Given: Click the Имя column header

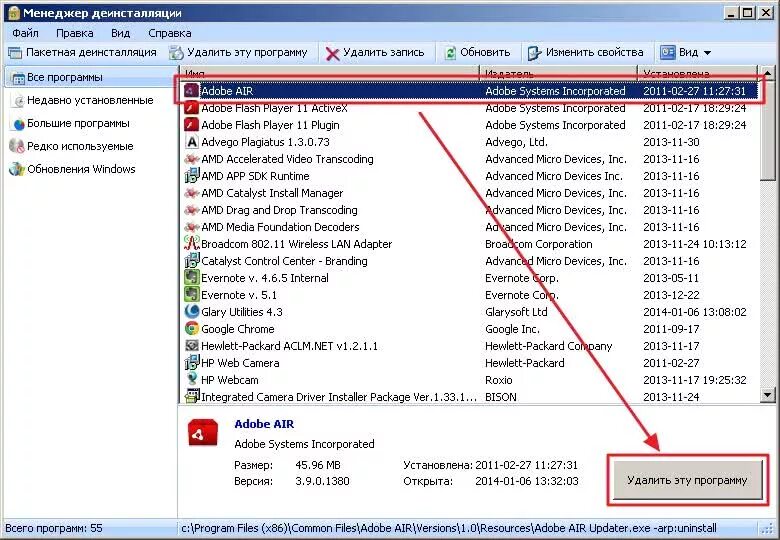Looking at the screenshot, I should tap(329, 74).
